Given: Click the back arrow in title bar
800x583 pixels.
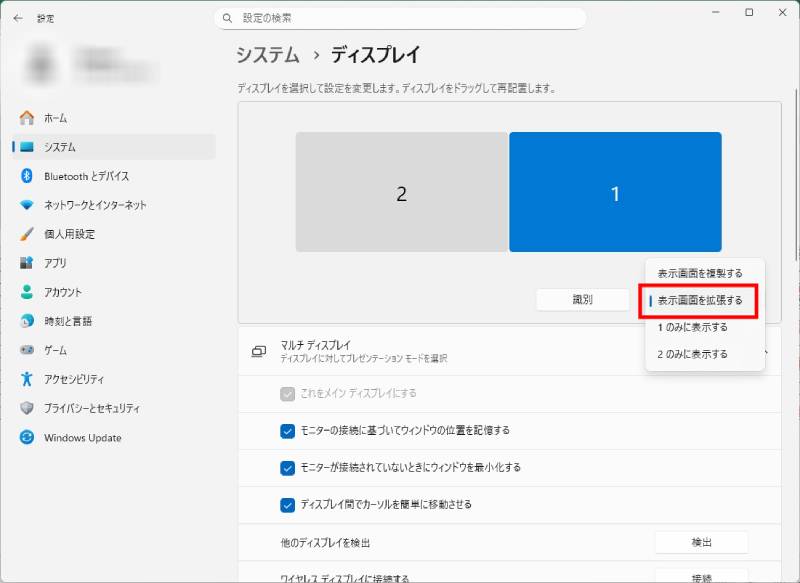Looking at the screenshot, I should pos(18,18).
